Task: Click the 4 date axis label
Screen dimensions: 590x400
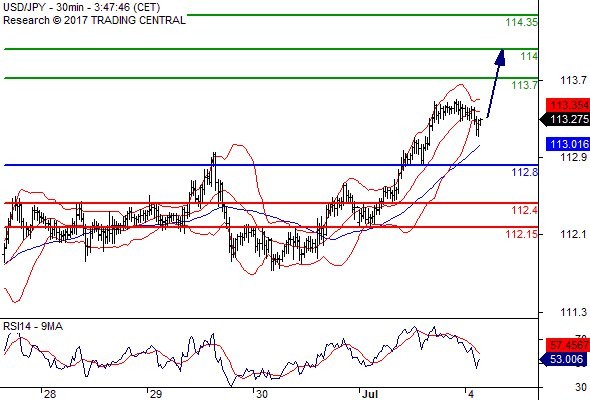Action: [471, 394]
